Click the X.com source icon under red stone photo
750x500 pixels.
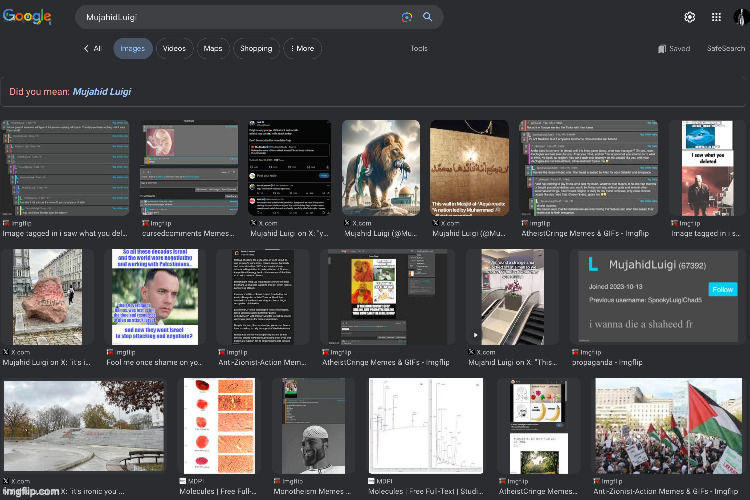(x=6, y=352)
